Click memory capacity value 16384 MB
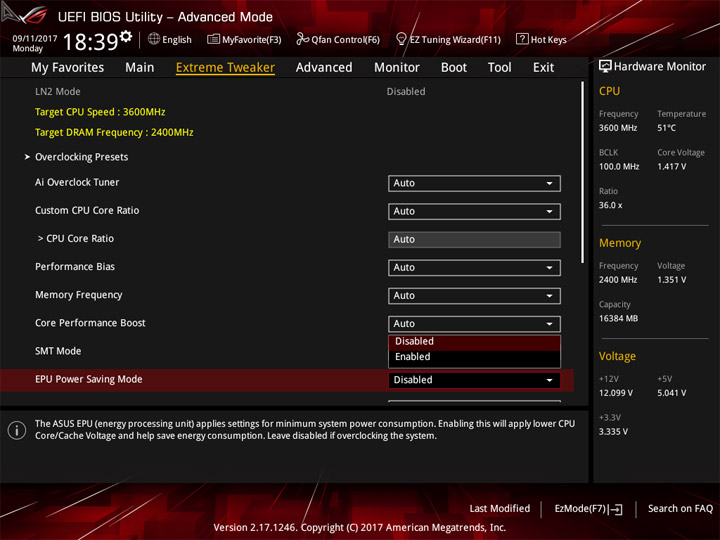The width and height of the screenshot is (720, 540). coord(619,319)
